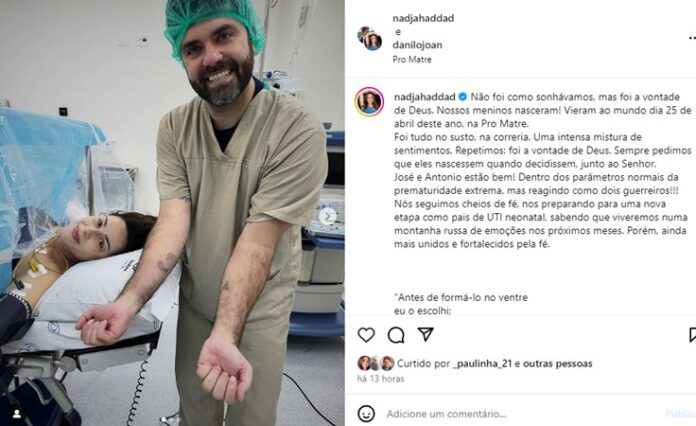
Task: Click nadjahaddad username in the caption
Action: pyautogui.click(x=425, y=97)
